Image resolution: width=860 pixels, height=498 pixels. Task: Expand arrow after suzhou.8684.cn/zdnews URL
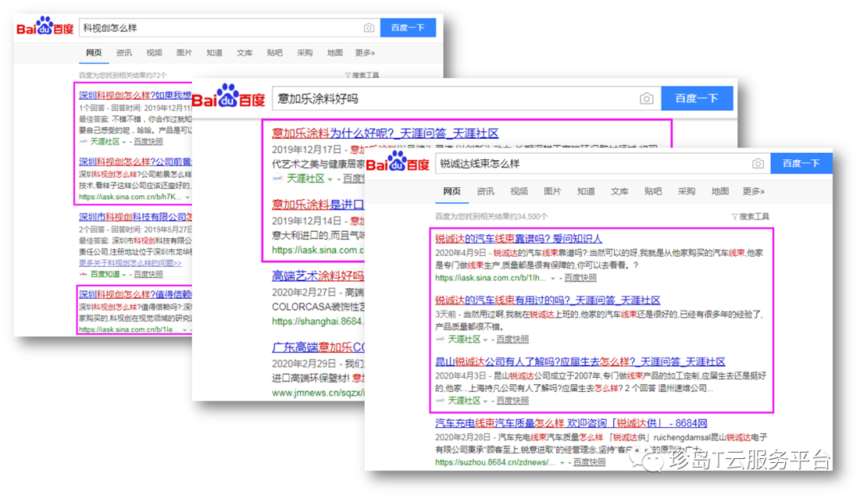click(x=562, y=463)
